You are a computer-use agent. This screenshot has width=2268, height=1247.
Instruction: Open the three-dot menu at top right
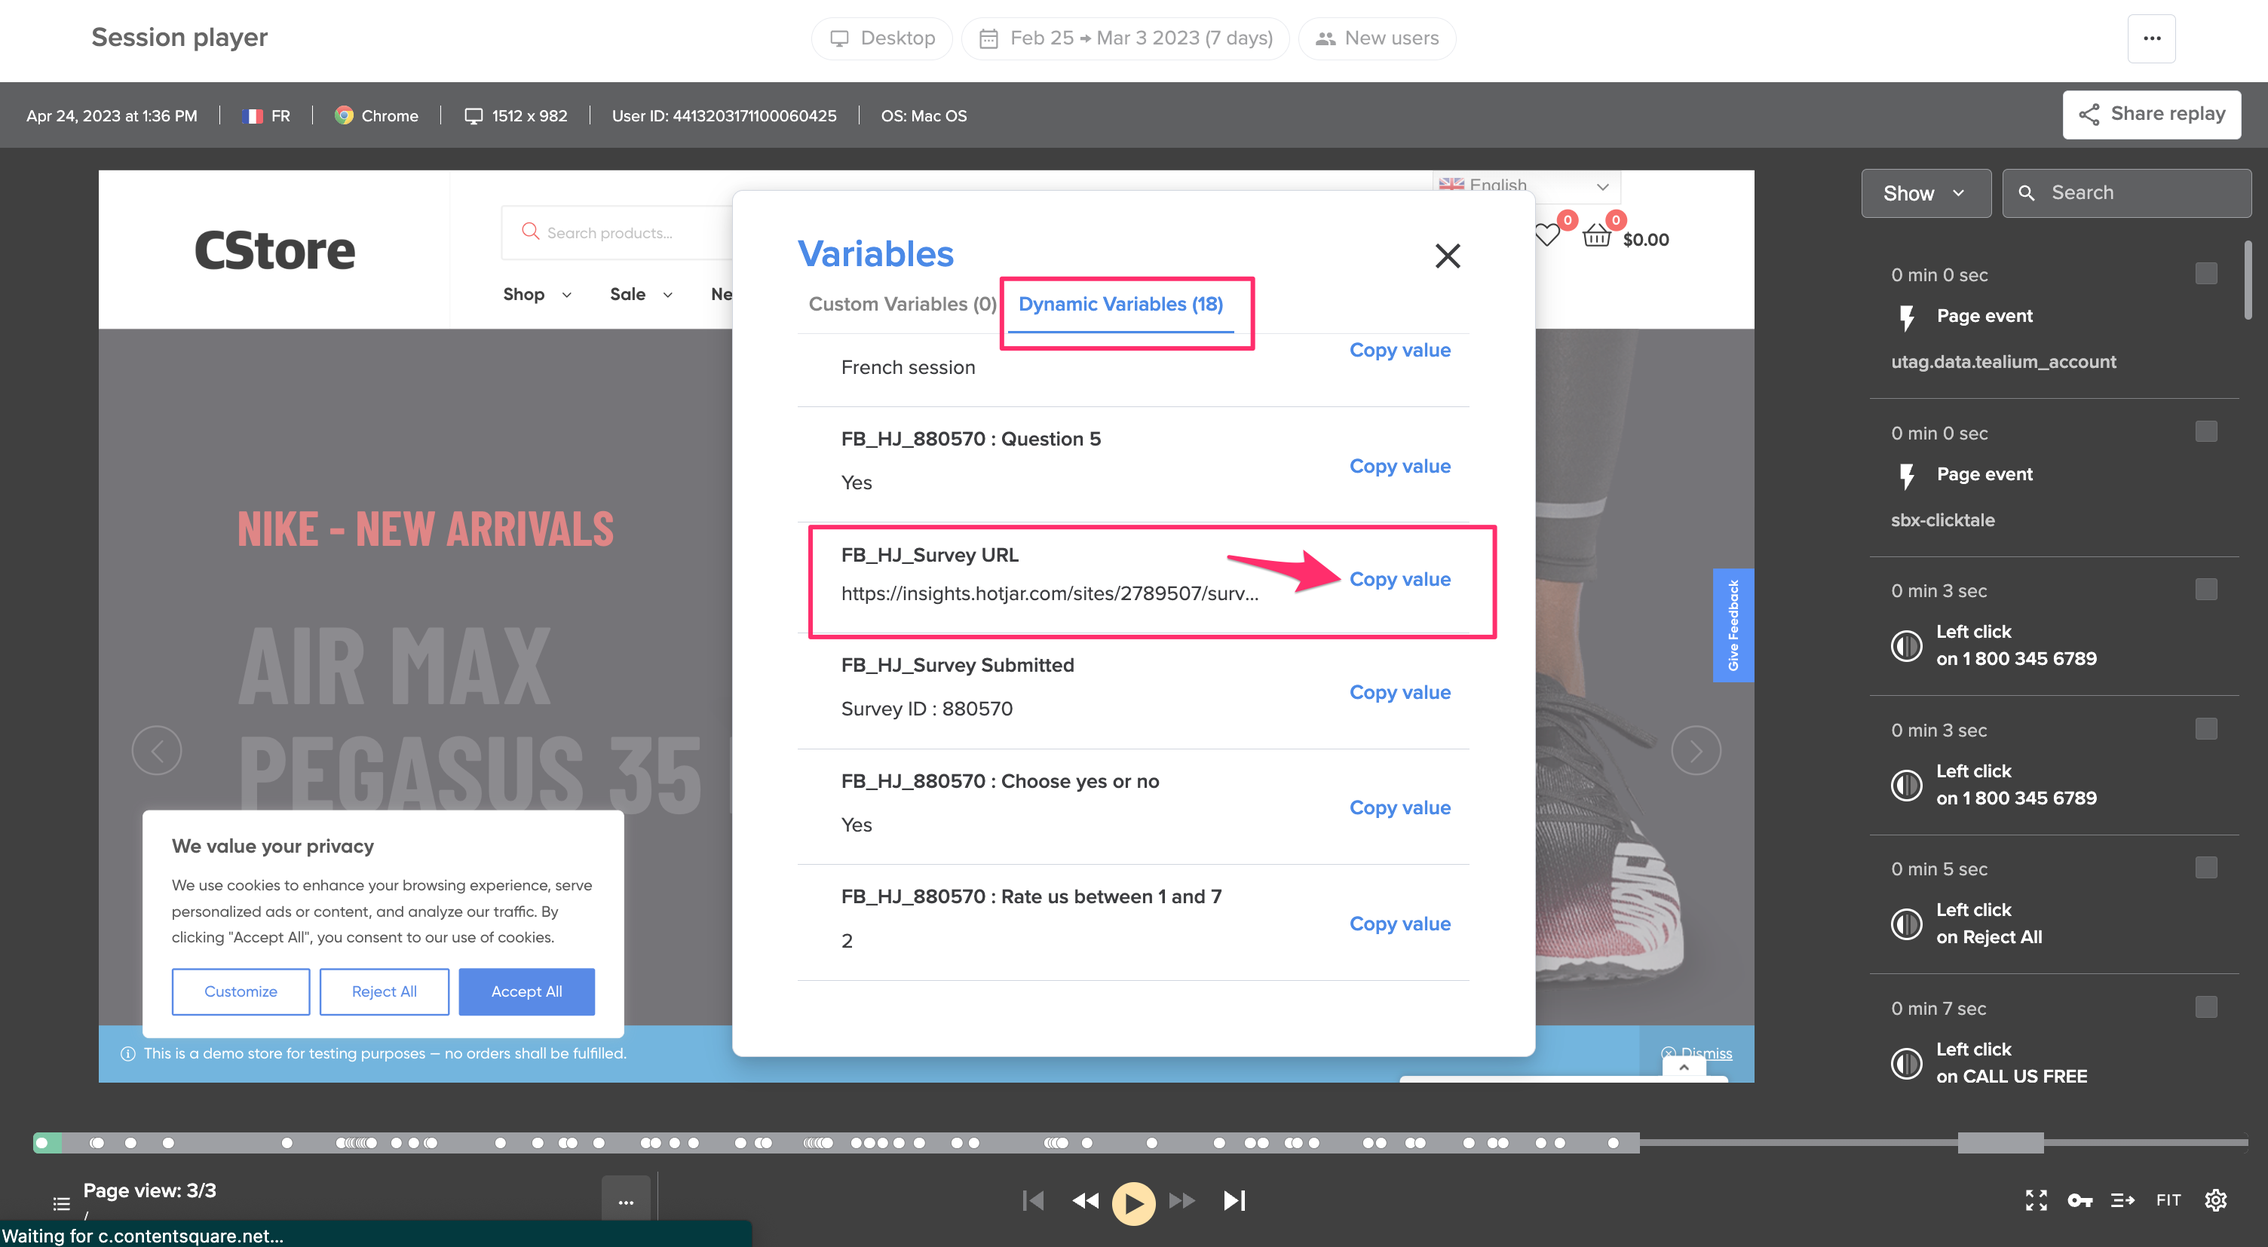[2152, 38]
